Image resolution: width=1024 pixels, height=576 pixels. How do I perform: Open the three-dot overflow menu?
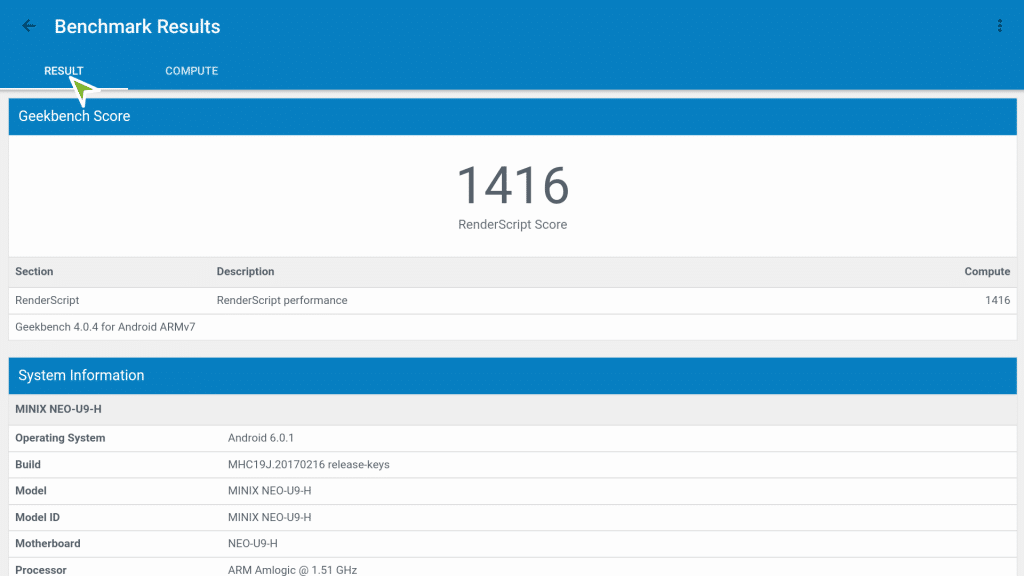point(999,26)
